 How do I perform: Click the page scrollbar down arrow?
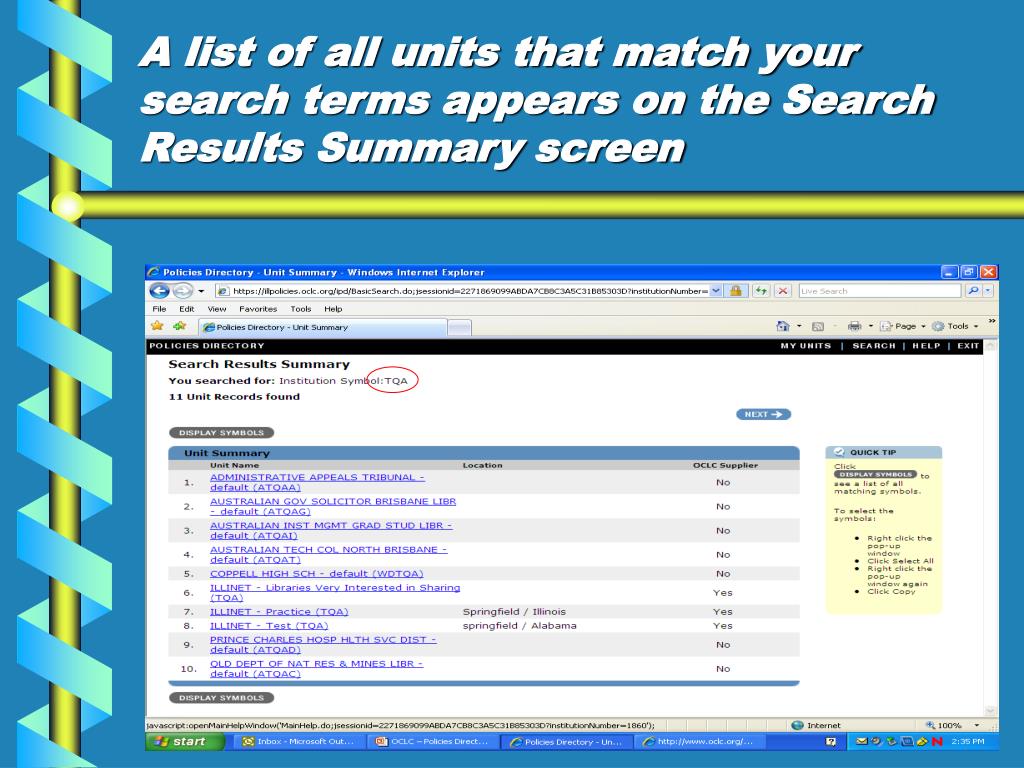991,711
